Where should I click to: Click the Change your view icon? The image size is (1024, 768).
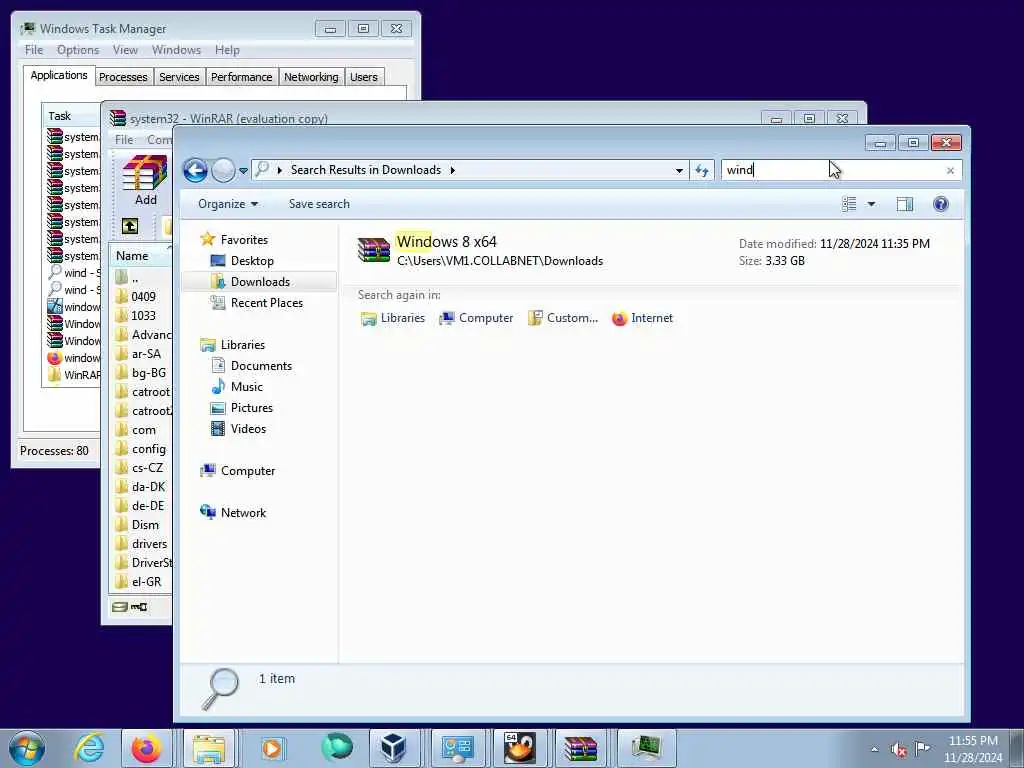pyautogui.click(x=849, y=204)
